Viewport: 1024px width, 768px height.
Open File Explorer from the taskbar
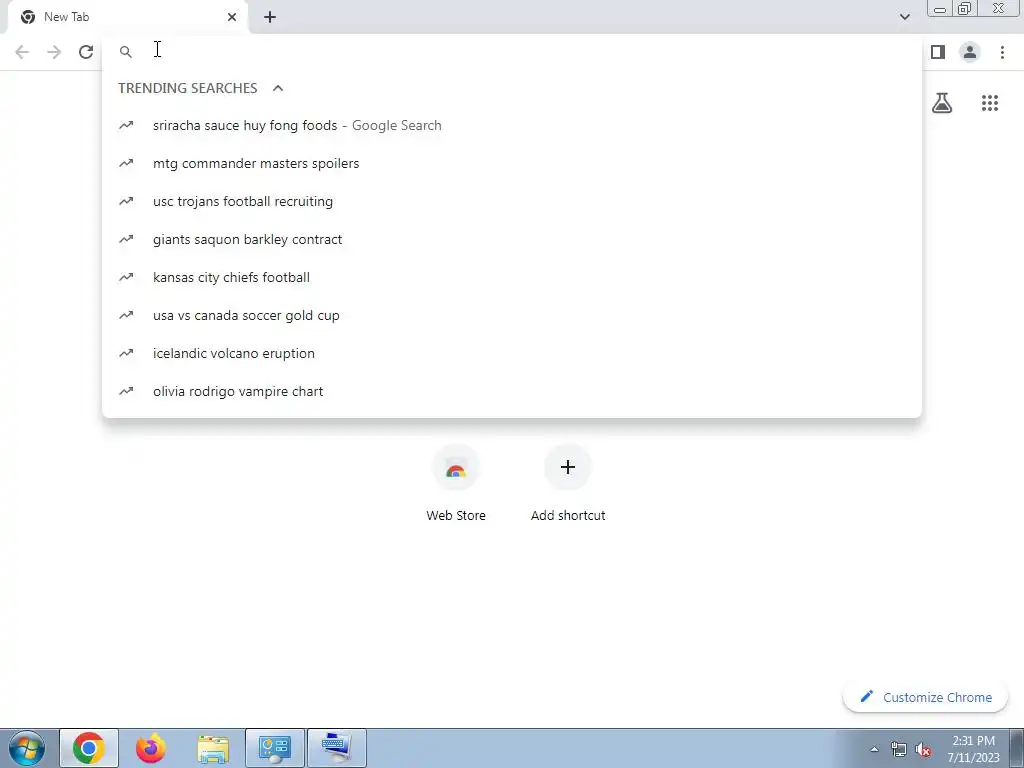pyautogui.click(x=213, y=748)
